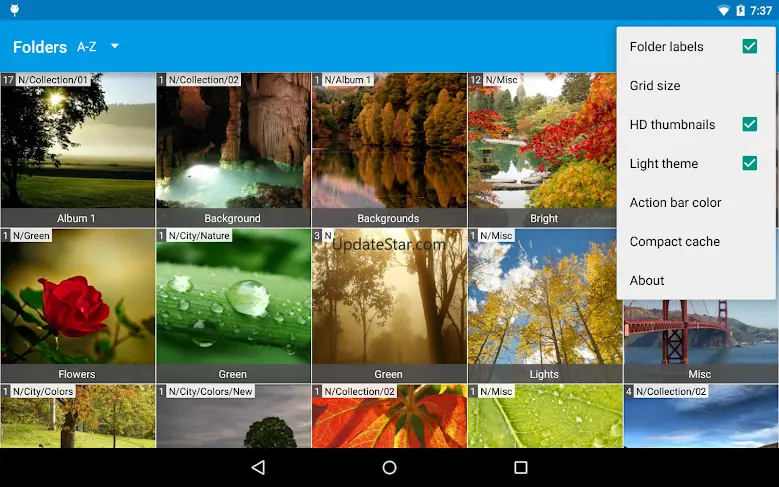
Task: Tap the Folders title in action bar
Action: pos(40,47)
